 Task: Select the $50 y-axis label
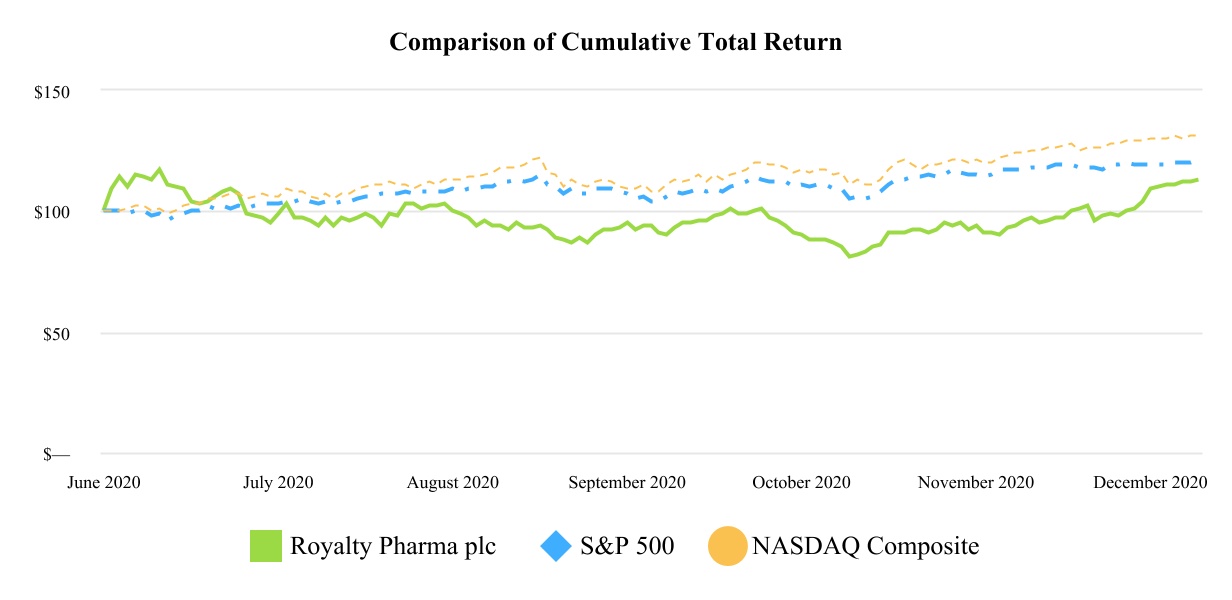(53, 334)
